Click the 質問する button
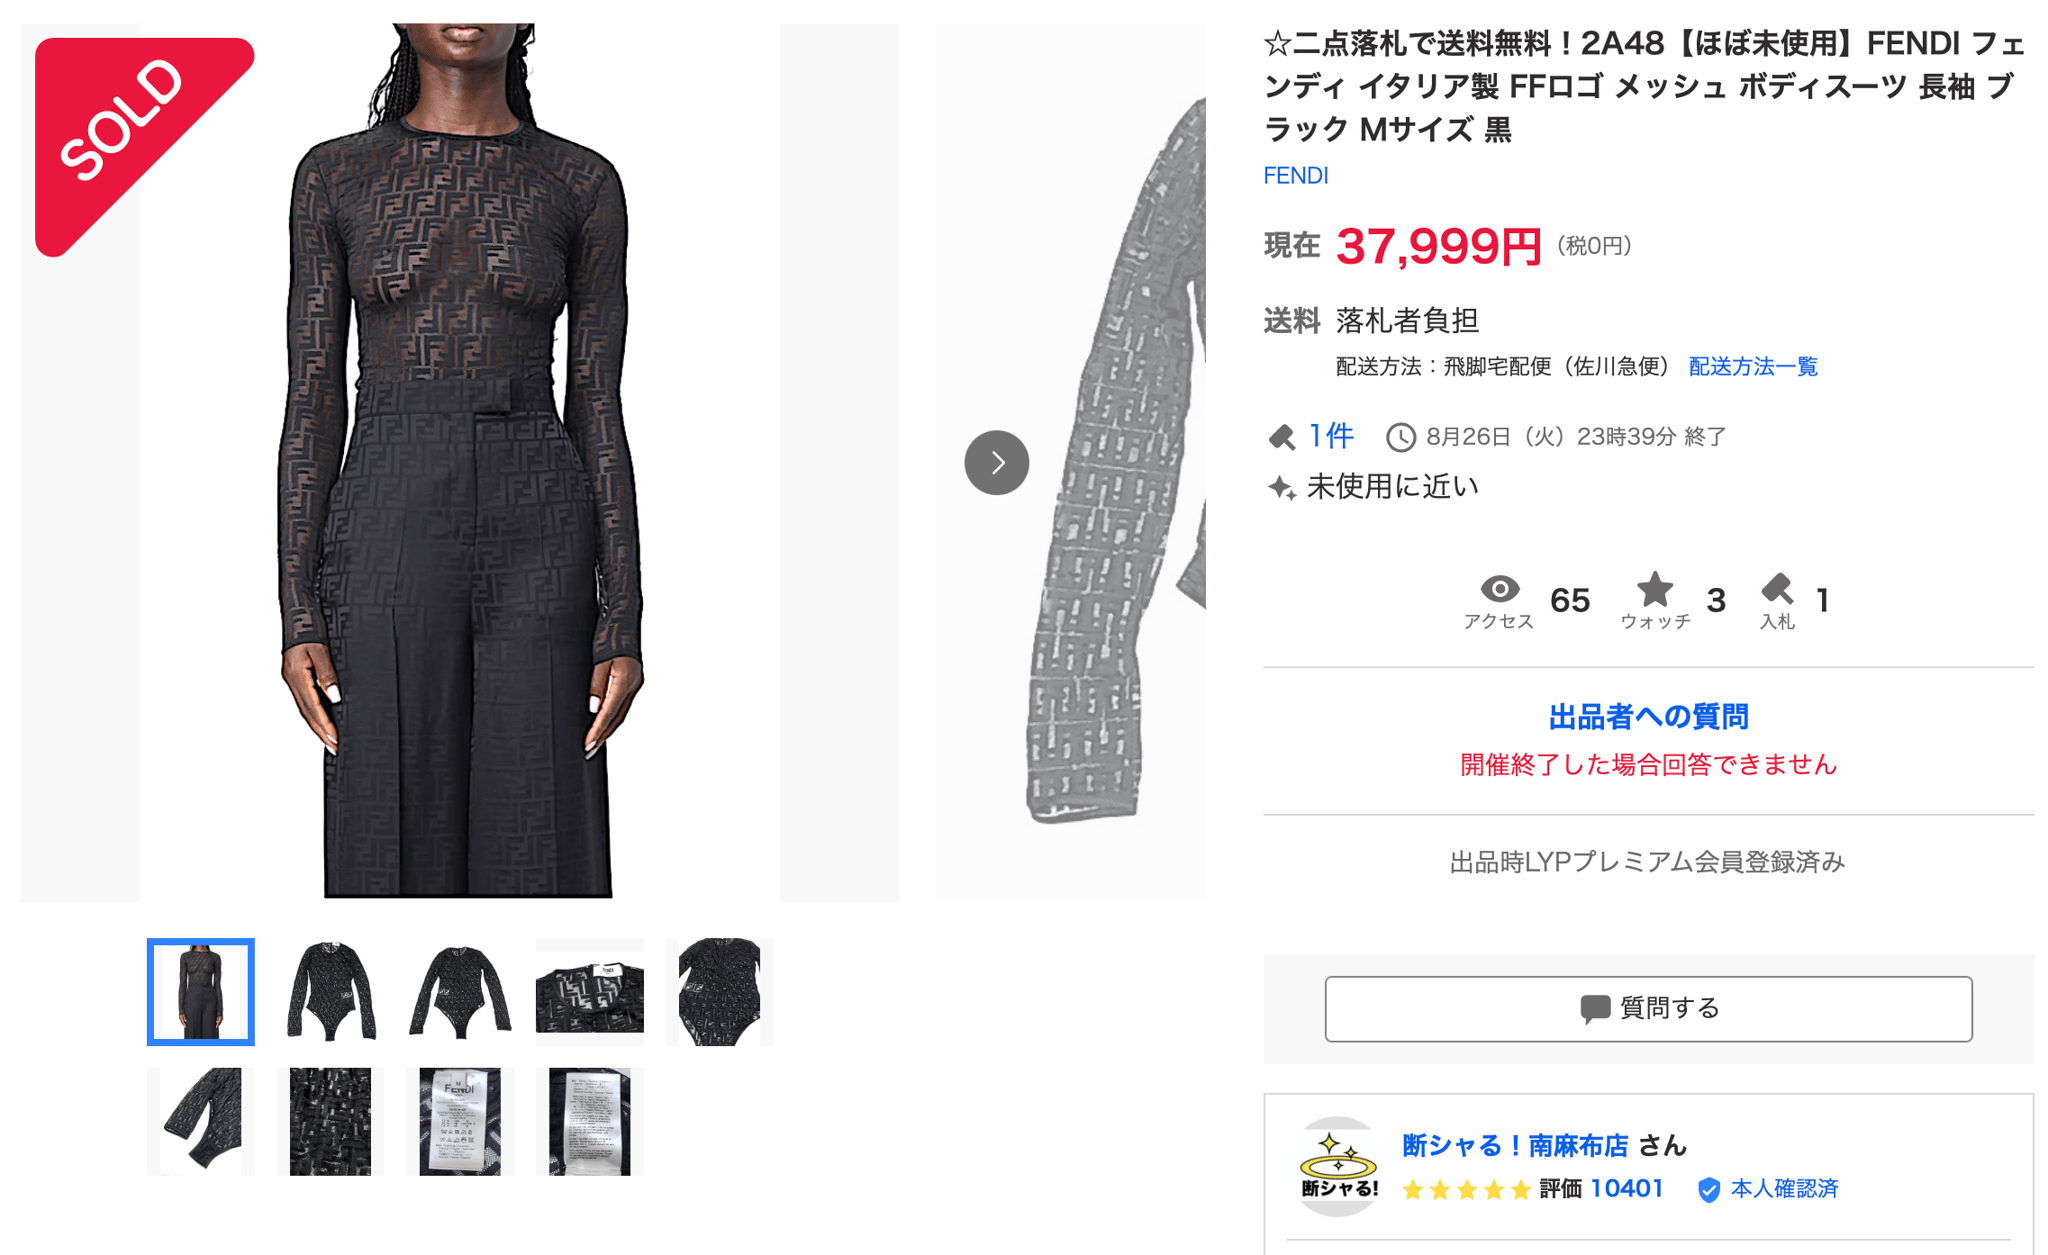This screenshot has height=1255, width=2048. [1648, 1008]
